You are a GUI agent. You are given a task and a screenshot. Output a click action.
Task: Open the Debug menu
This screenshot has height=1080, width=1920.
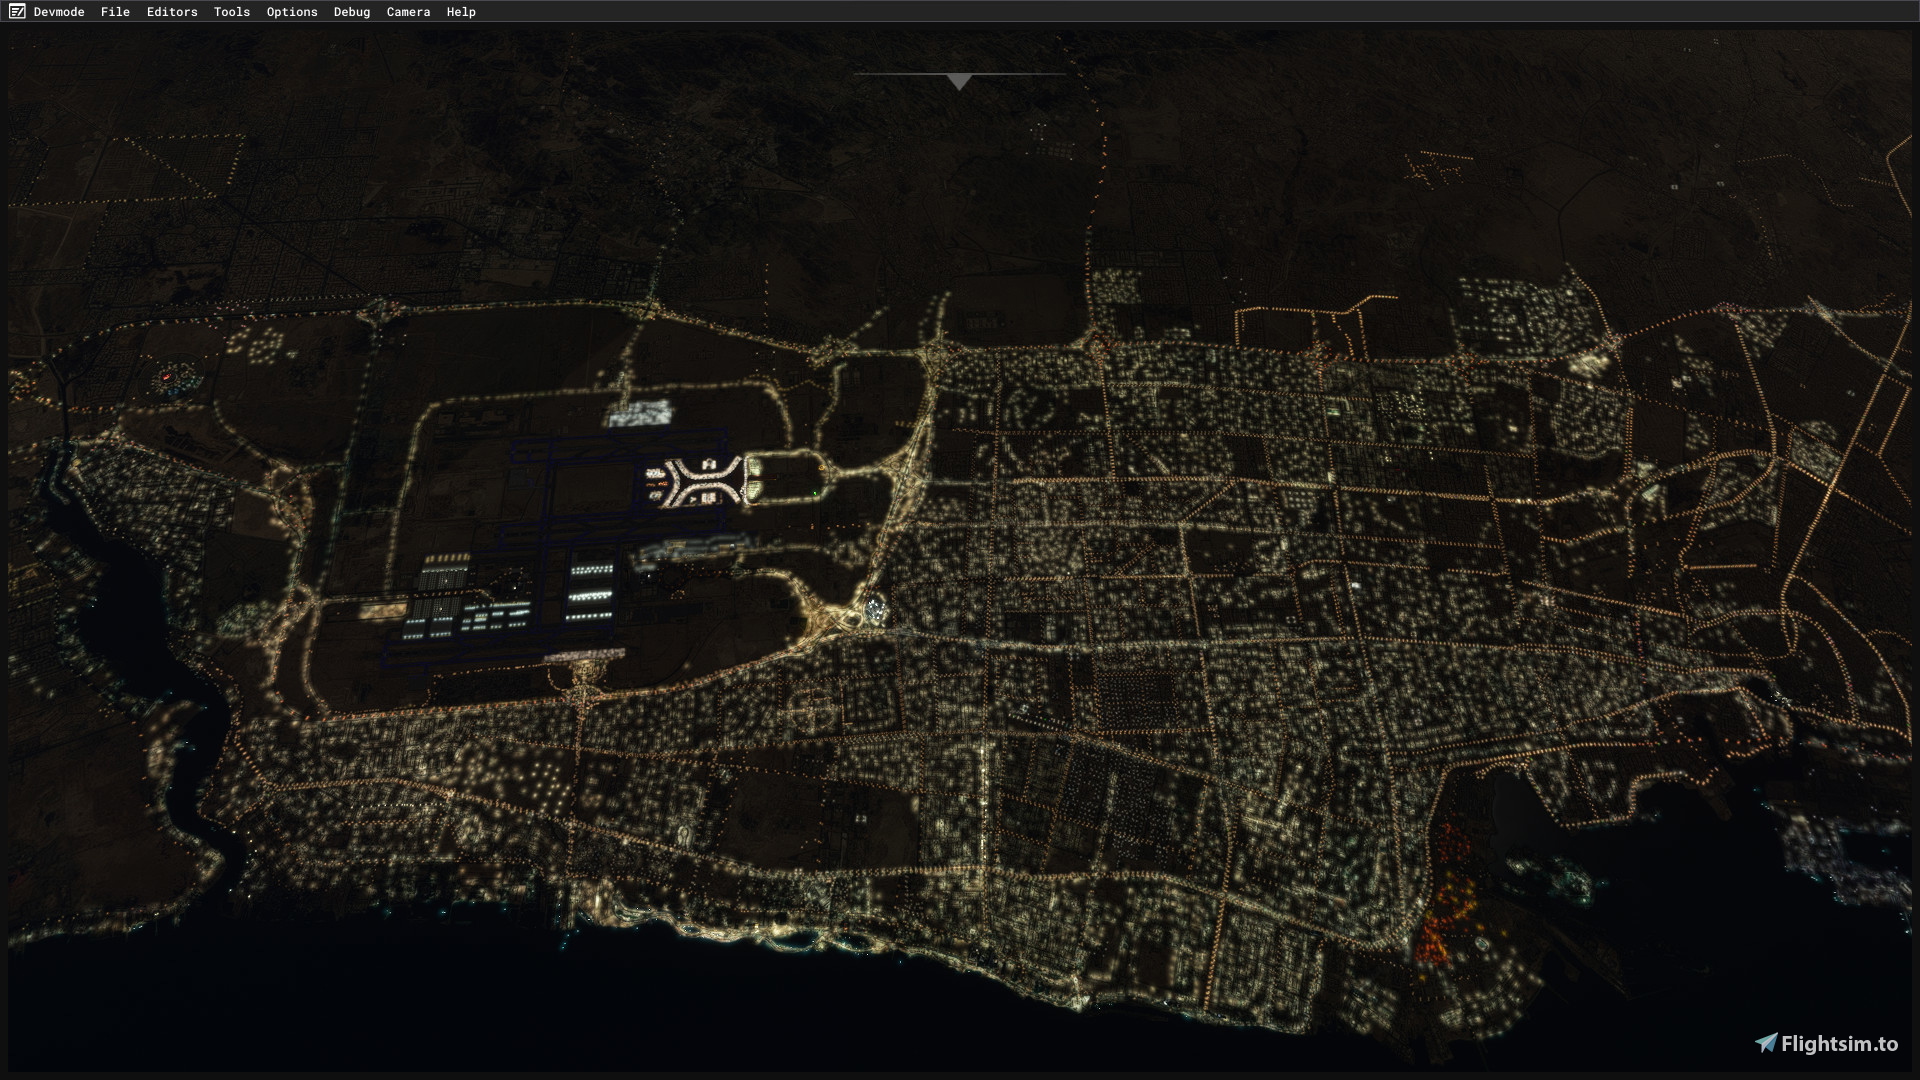[x=352, y=12]
